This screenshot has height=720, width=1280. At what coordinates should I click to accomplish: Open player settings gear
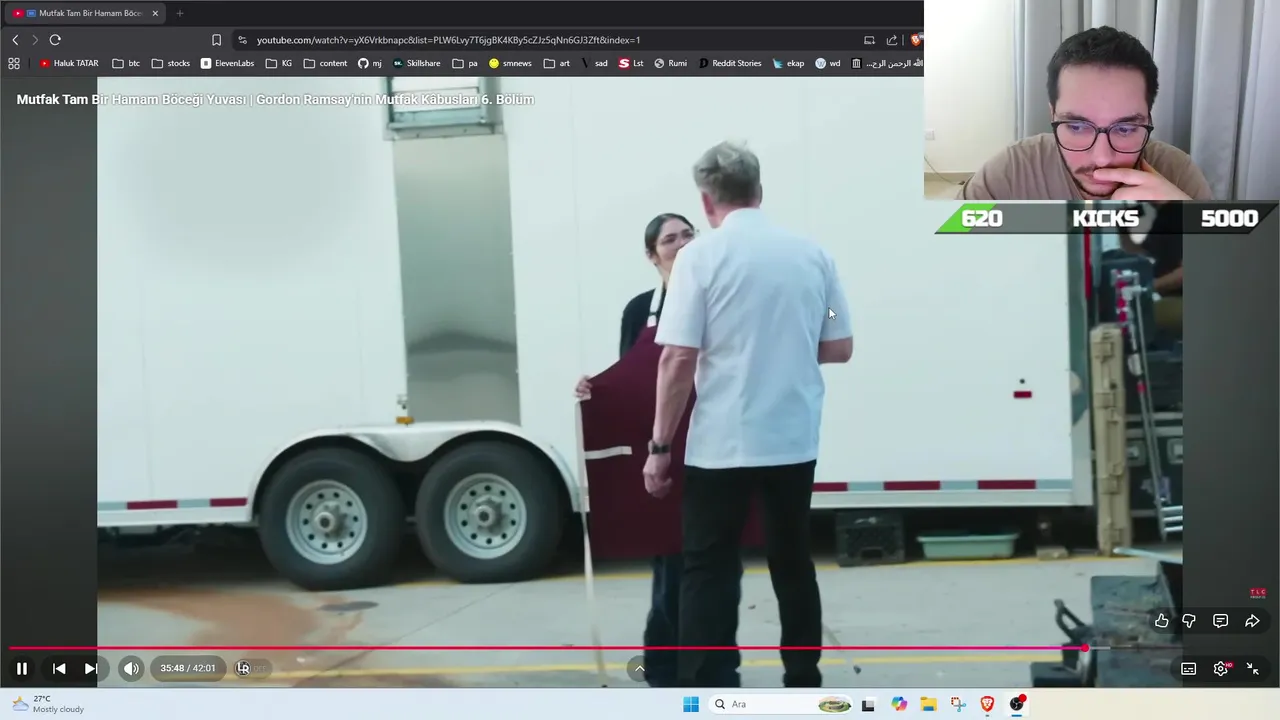(x=1220, y=669)
